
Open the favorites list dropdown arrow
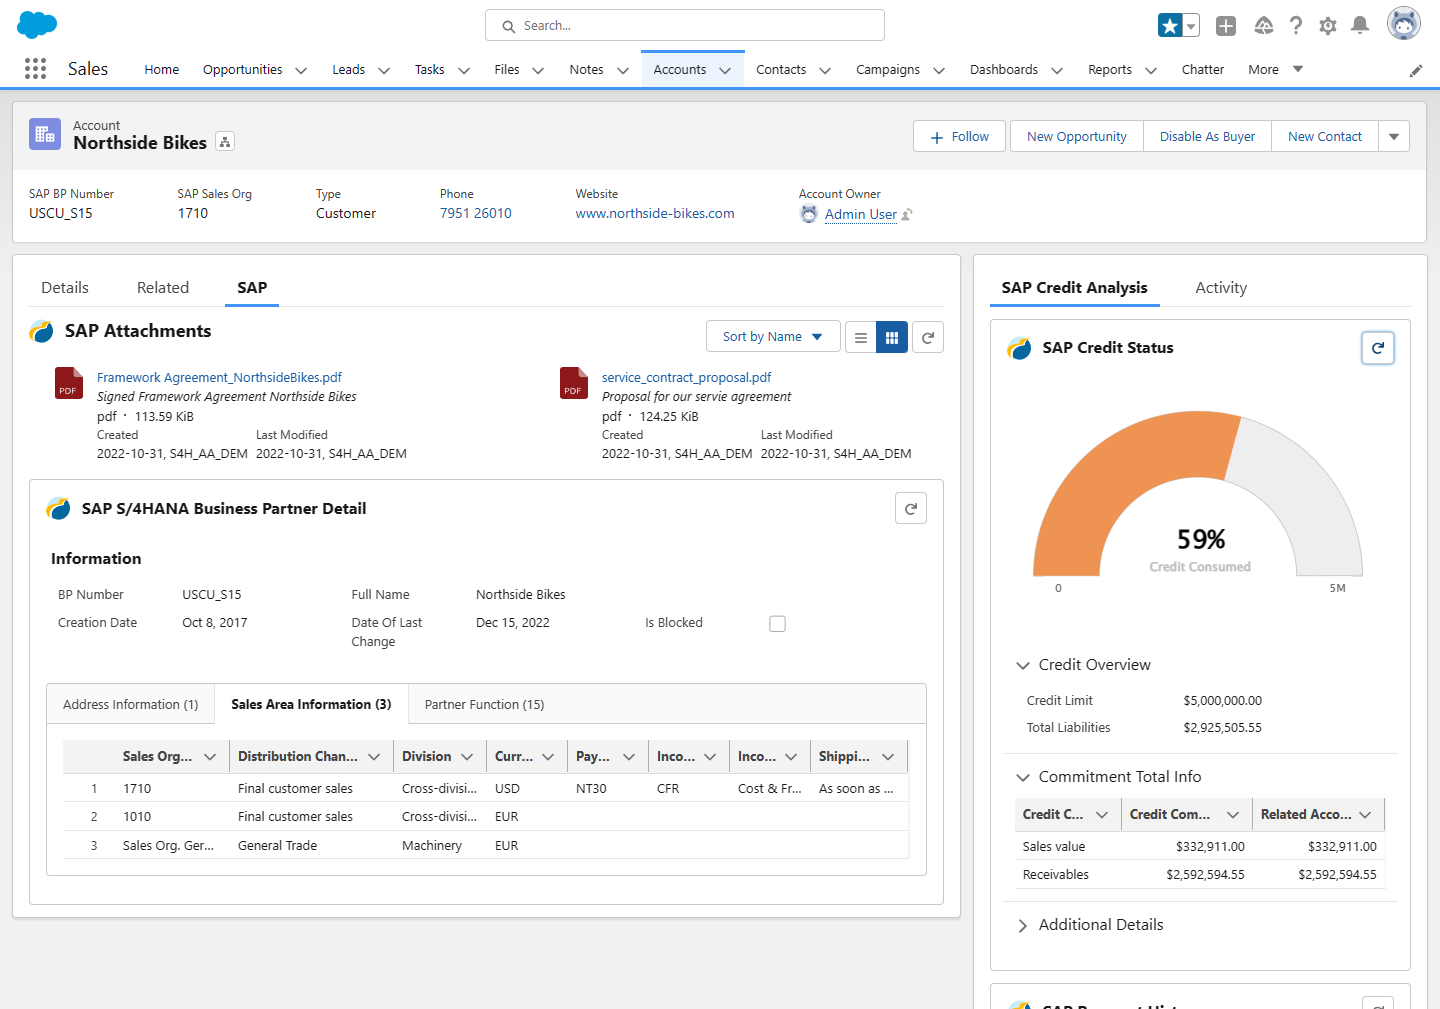click(1191, 26)
